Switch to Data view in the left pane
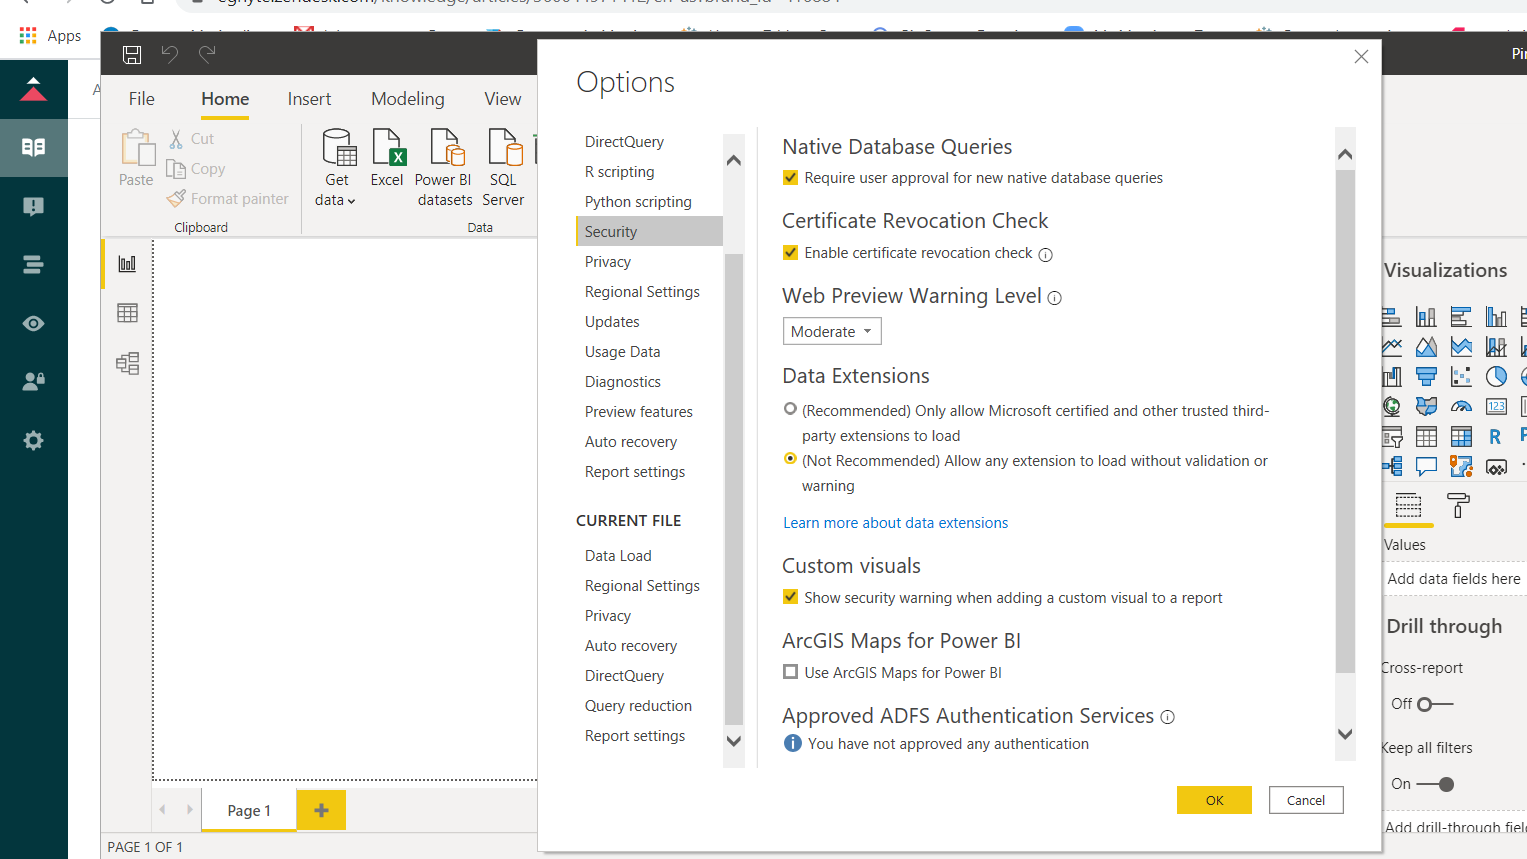This screenshot has height=859, width=1527. click(126, 311)
